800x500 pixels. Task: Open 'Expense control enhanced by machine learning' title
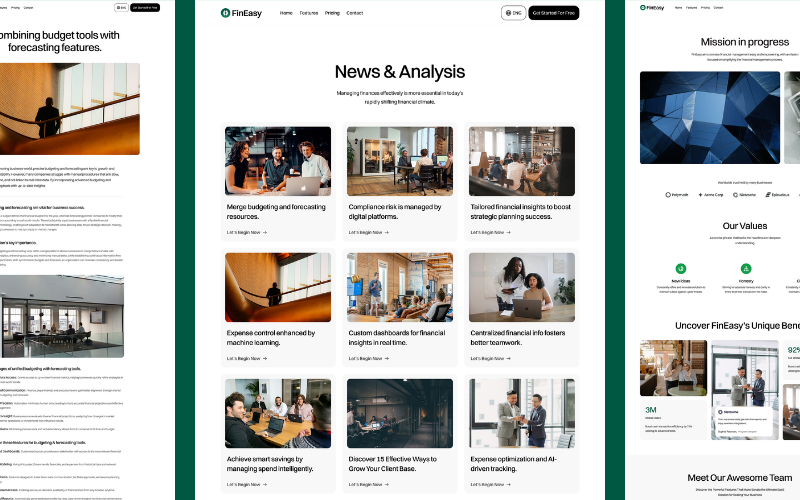coord(271,338)
